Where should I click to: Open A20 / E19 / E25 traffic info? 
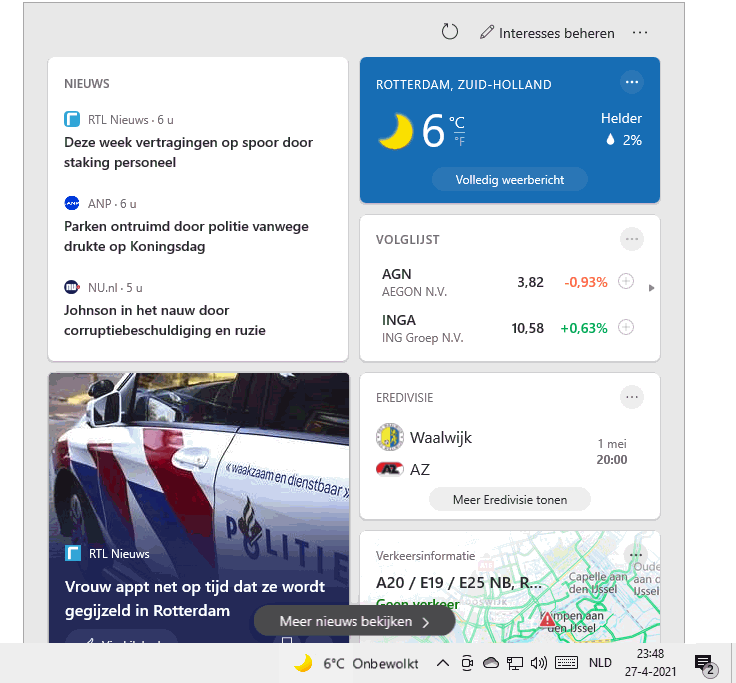point(459,583)
